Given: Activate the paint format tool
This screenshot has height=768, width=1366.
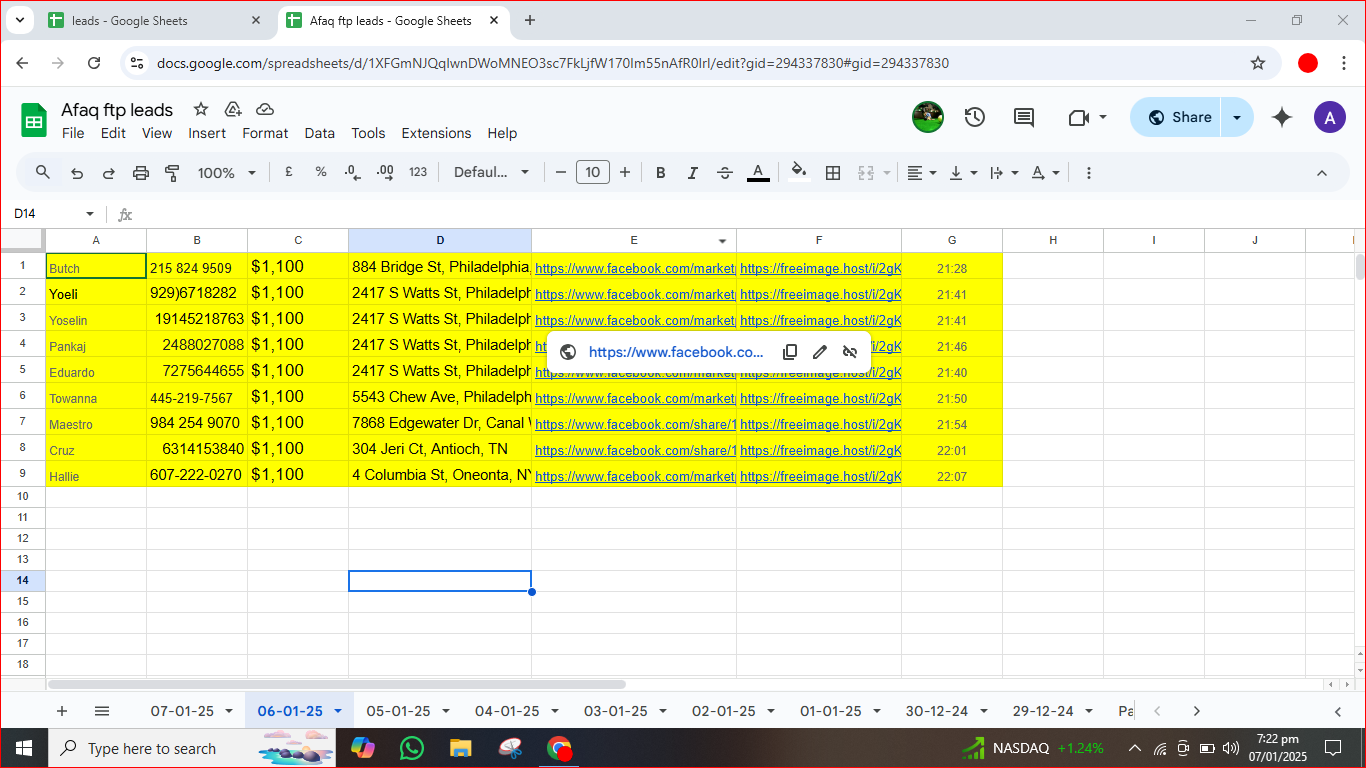Looking at the screenshot, I should pos(172,173).
